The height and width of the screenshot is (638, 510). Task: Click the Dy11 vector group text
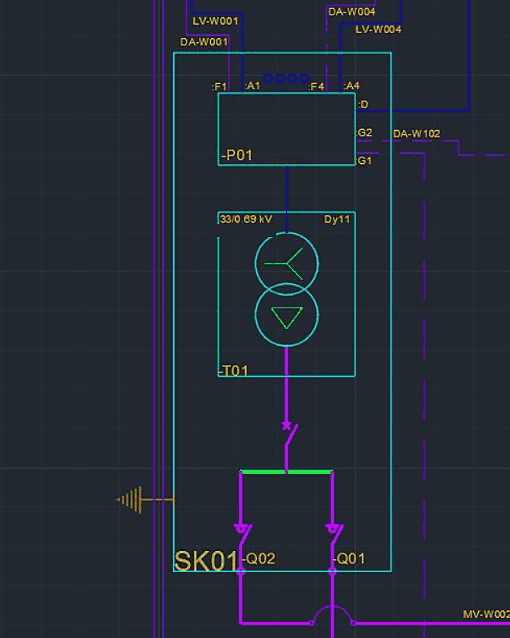[x=337, y=219]
